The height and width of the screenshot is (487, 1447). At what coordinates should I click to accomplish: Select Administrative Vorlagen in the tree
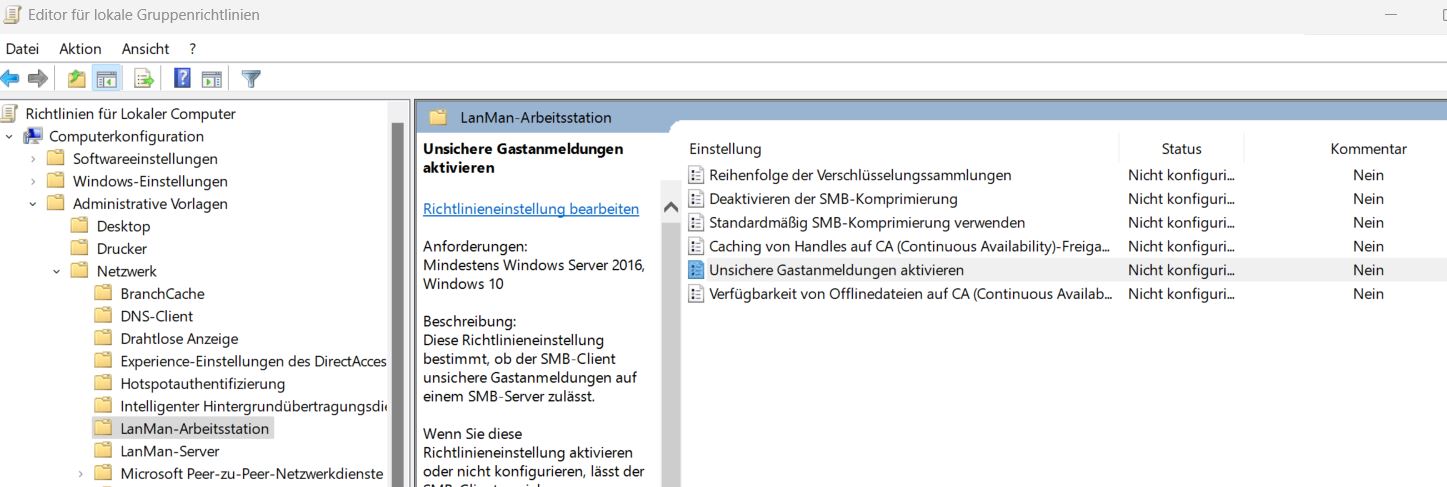pos(150,204)
